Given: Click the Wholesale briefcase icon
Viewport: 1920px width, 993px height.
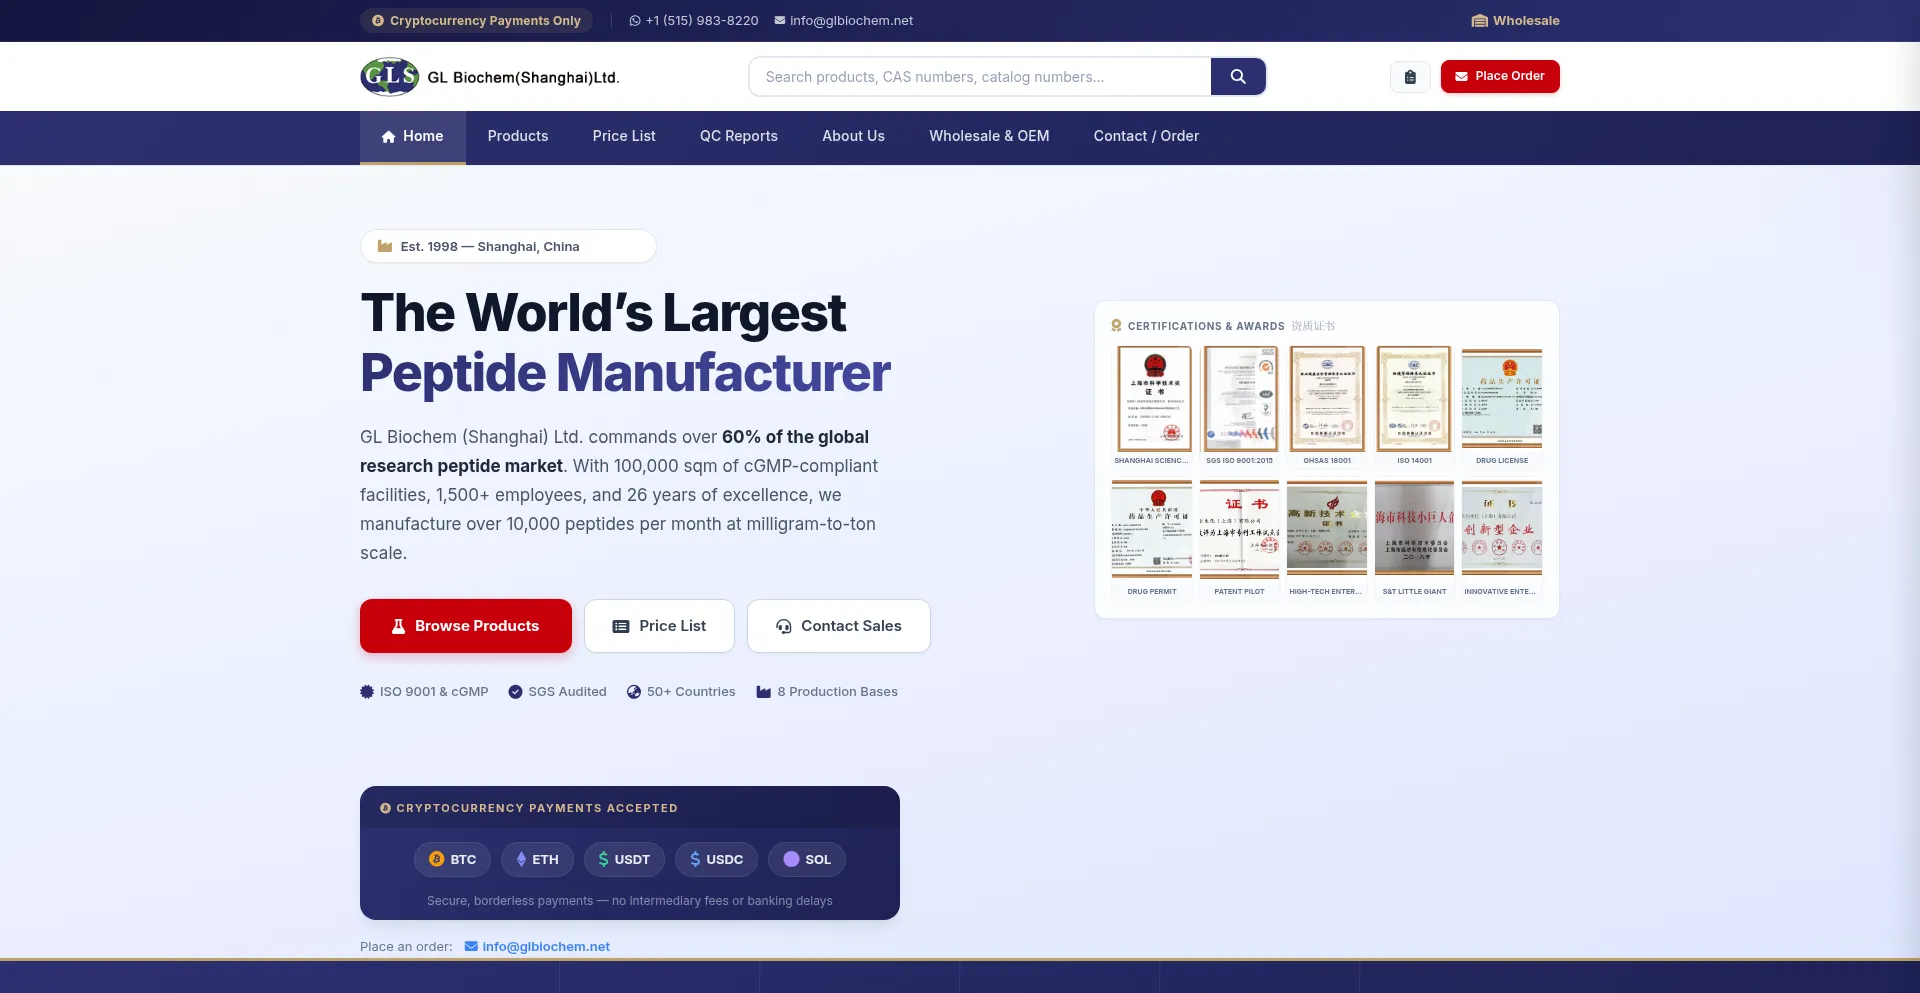Looking at the screenshot, I should pyautogui.click(x=1480, y=21).
